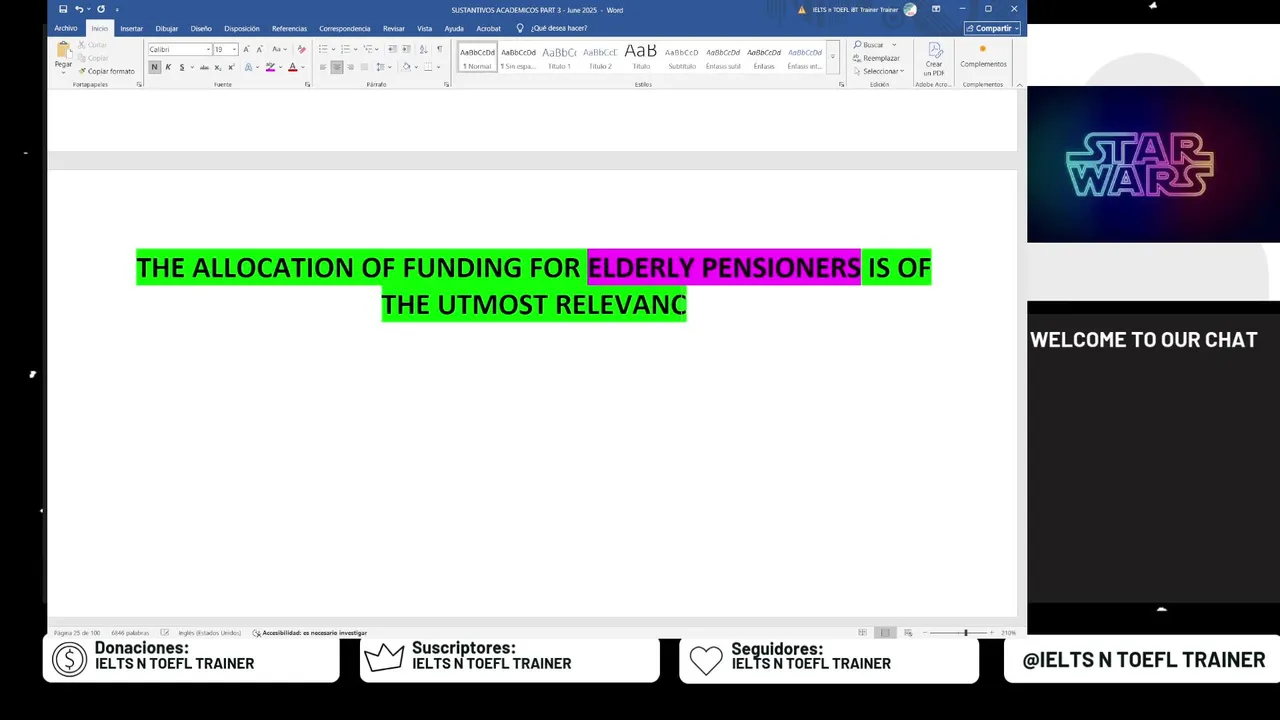Apply the Título 1 style

pyautogui.click(x=559, y=57)
